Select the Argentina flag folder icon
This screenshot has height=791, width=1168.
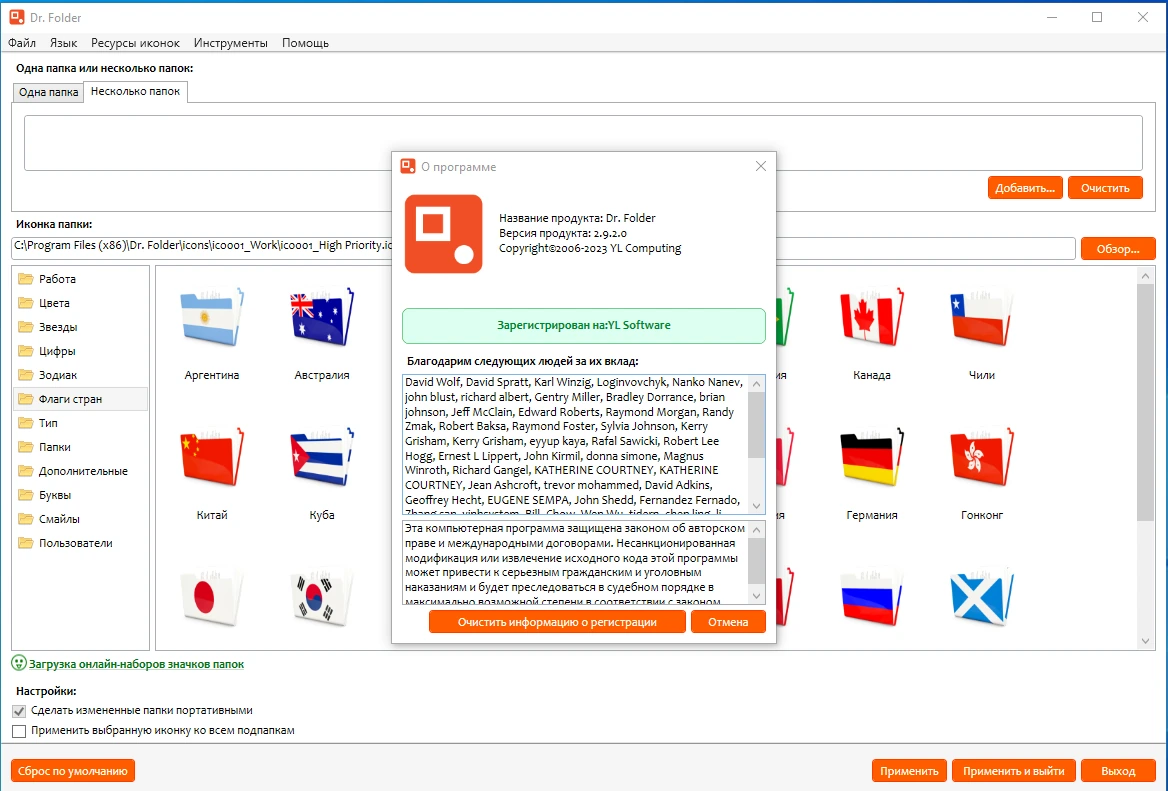click(212, 318)
